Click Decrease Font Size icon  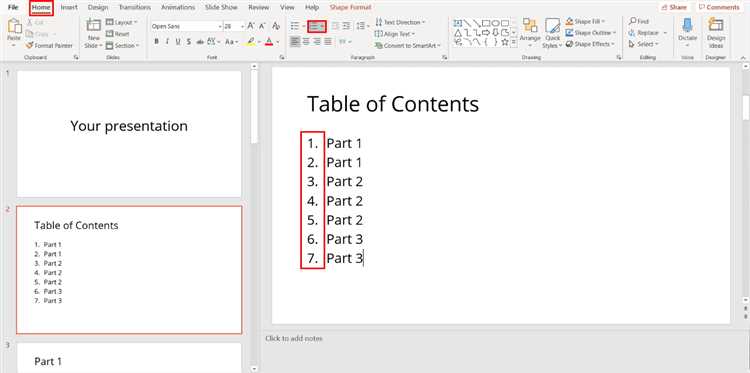coord(263,26)
